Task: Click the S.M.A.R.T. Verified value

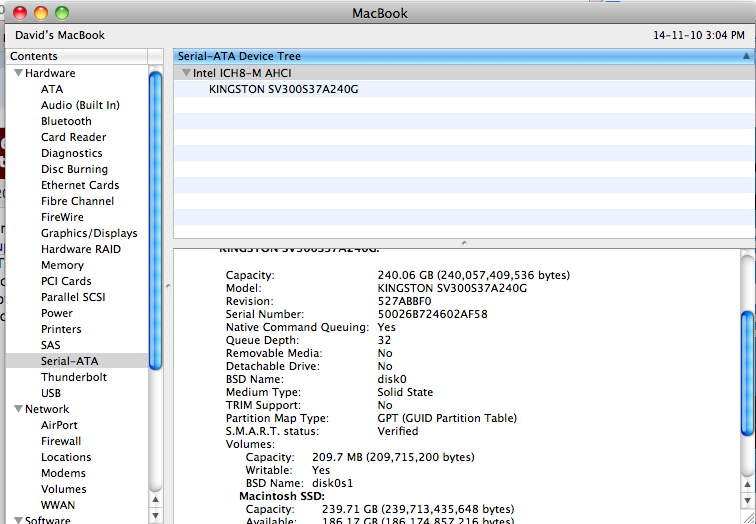Action: pyautogui.click(x=398, y=431)
